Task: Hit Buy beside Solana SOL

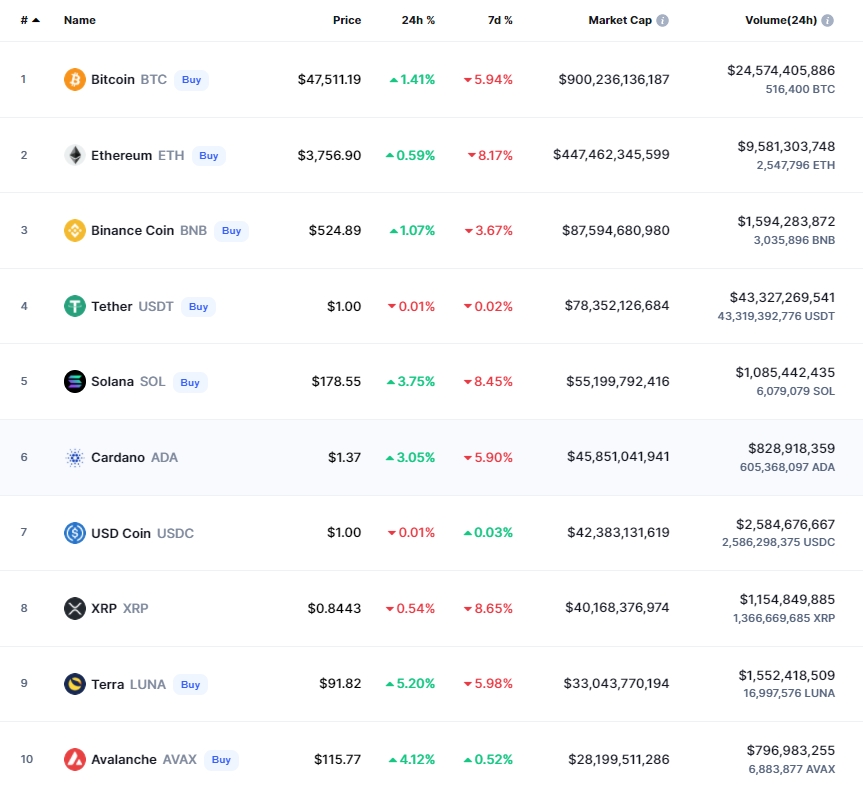Action: click(x=190, y=382)
